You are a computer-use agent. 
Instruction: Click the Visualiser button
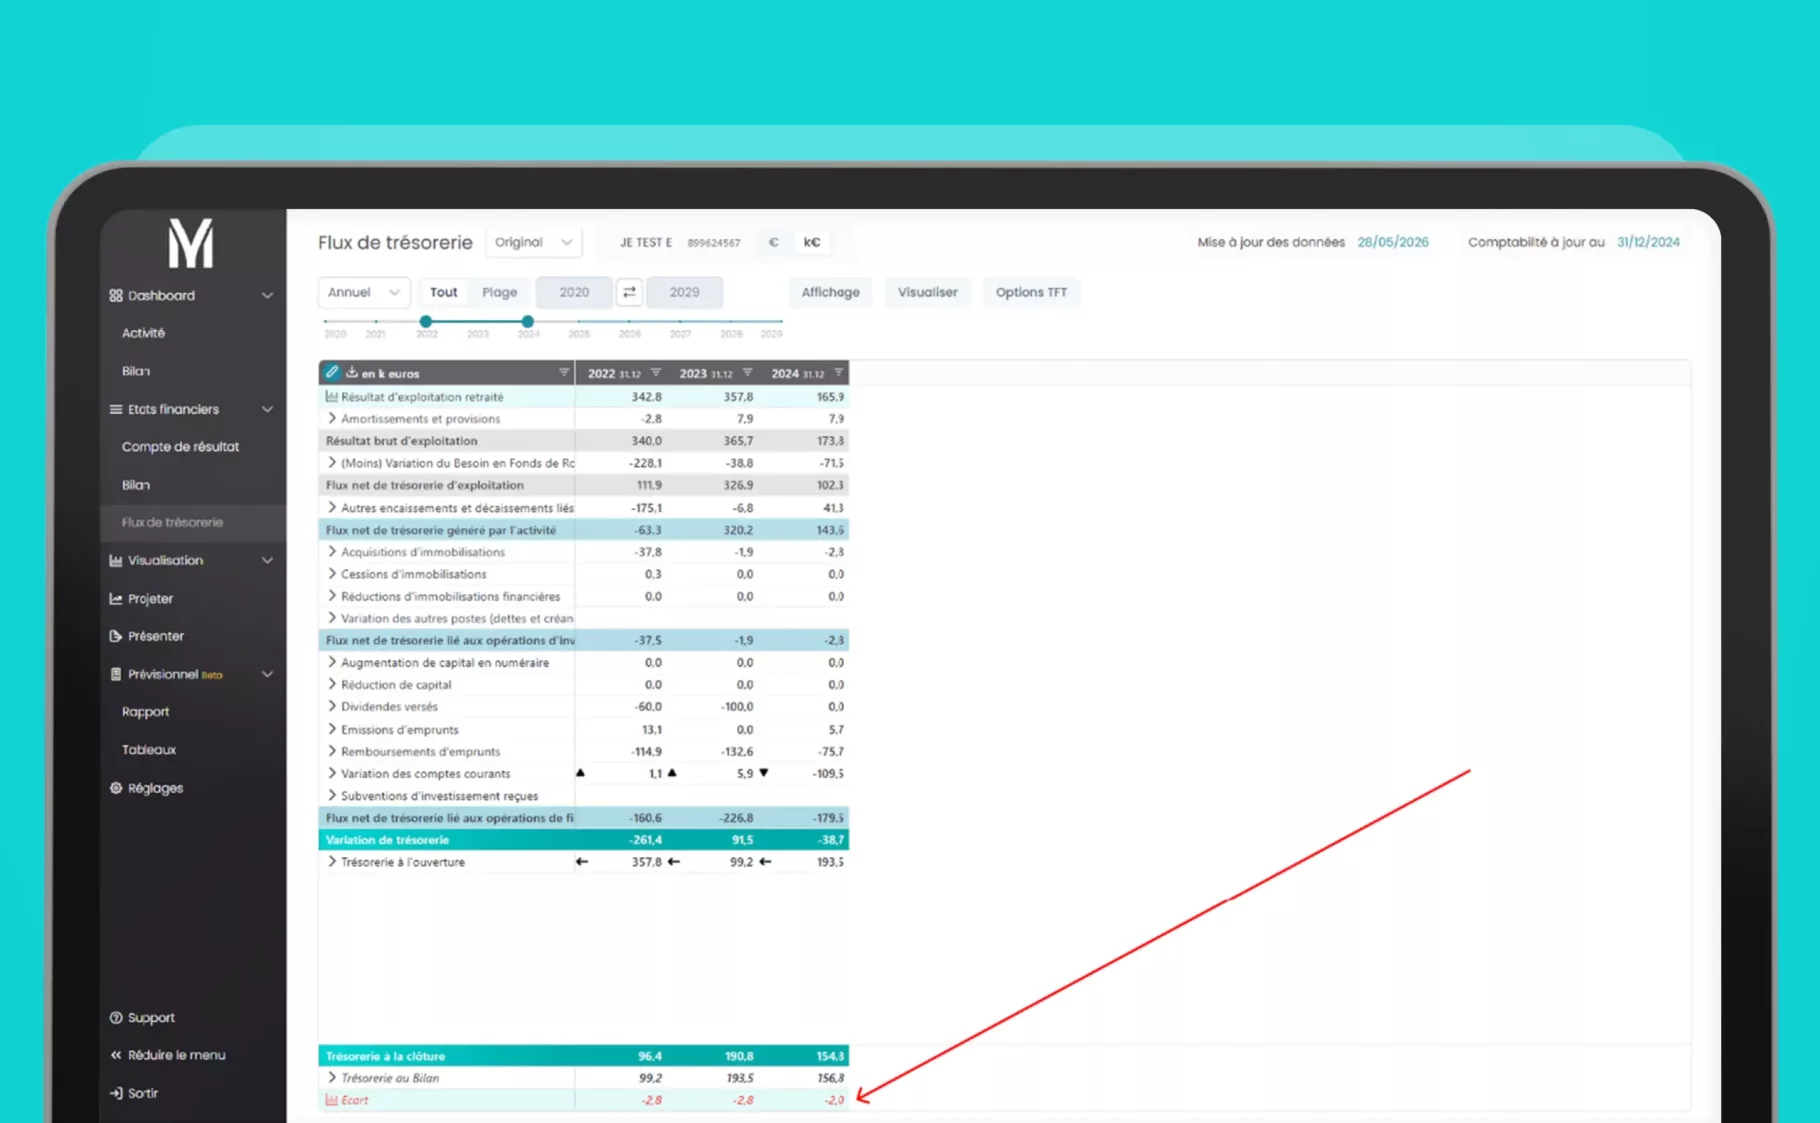[927, 292]
